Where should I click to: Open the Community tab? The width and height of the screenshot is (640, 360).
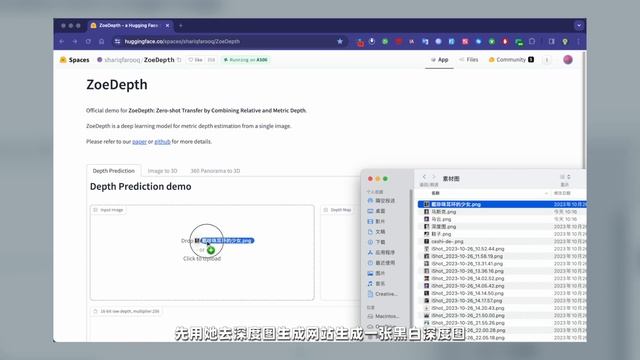pyautogui.click(x=511, y=60)
